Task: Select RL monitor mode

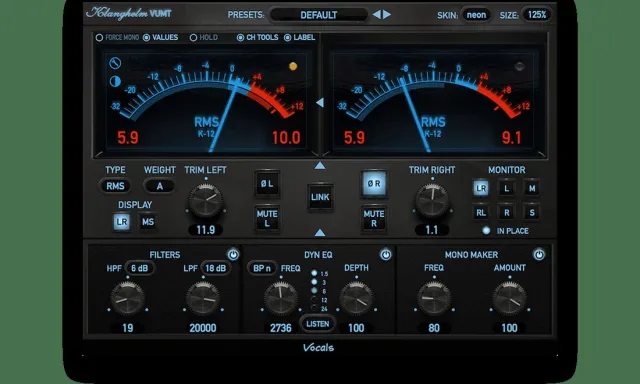Action: [x=481, y=213]
